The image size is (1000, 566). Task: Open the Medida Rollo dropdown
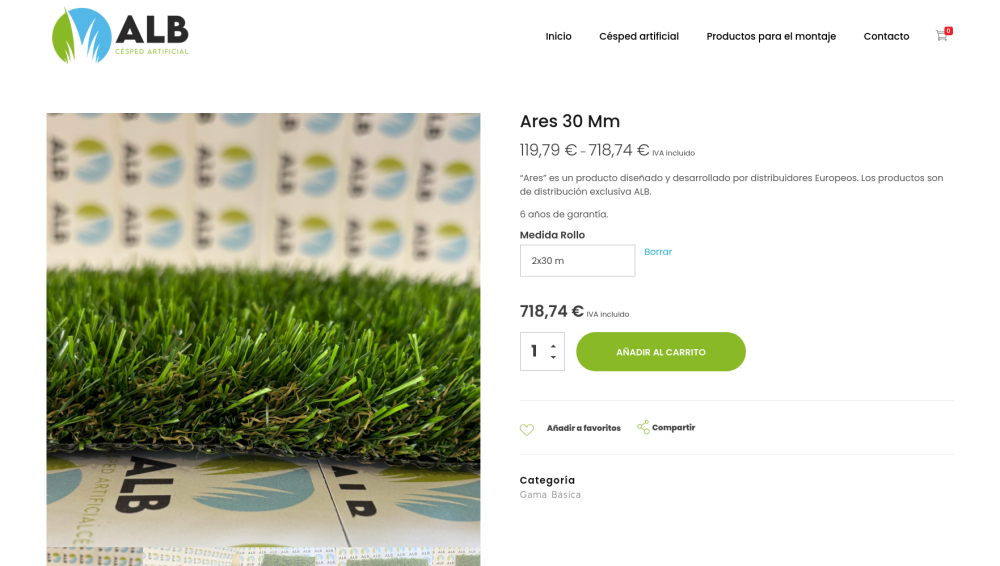[x=577, y=260]
